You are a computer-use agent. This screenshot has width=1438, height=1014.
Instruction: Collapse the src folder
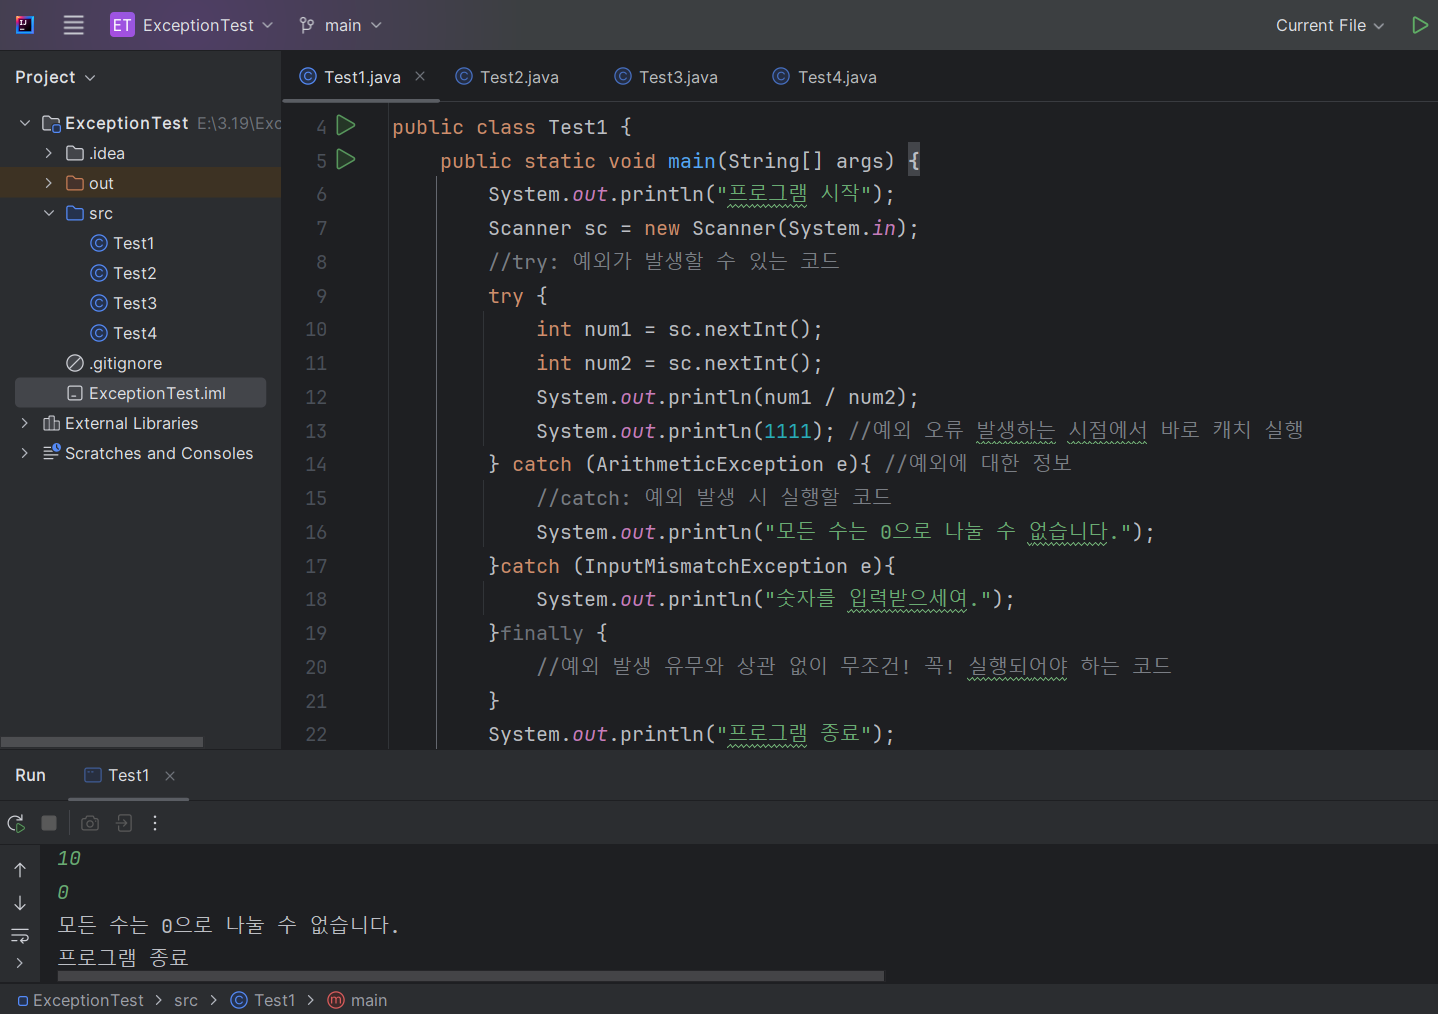click(48, 213)
